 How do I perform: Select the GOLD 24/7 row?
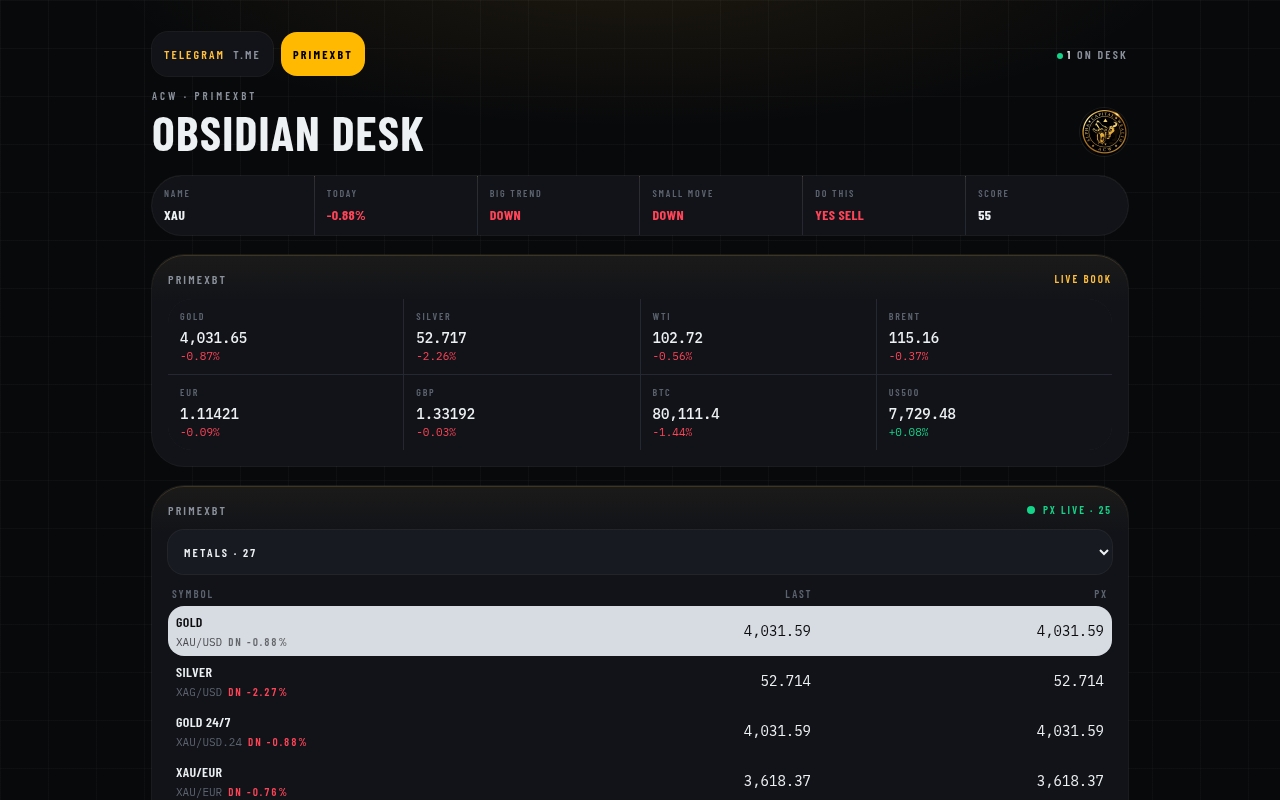[640, 731]
